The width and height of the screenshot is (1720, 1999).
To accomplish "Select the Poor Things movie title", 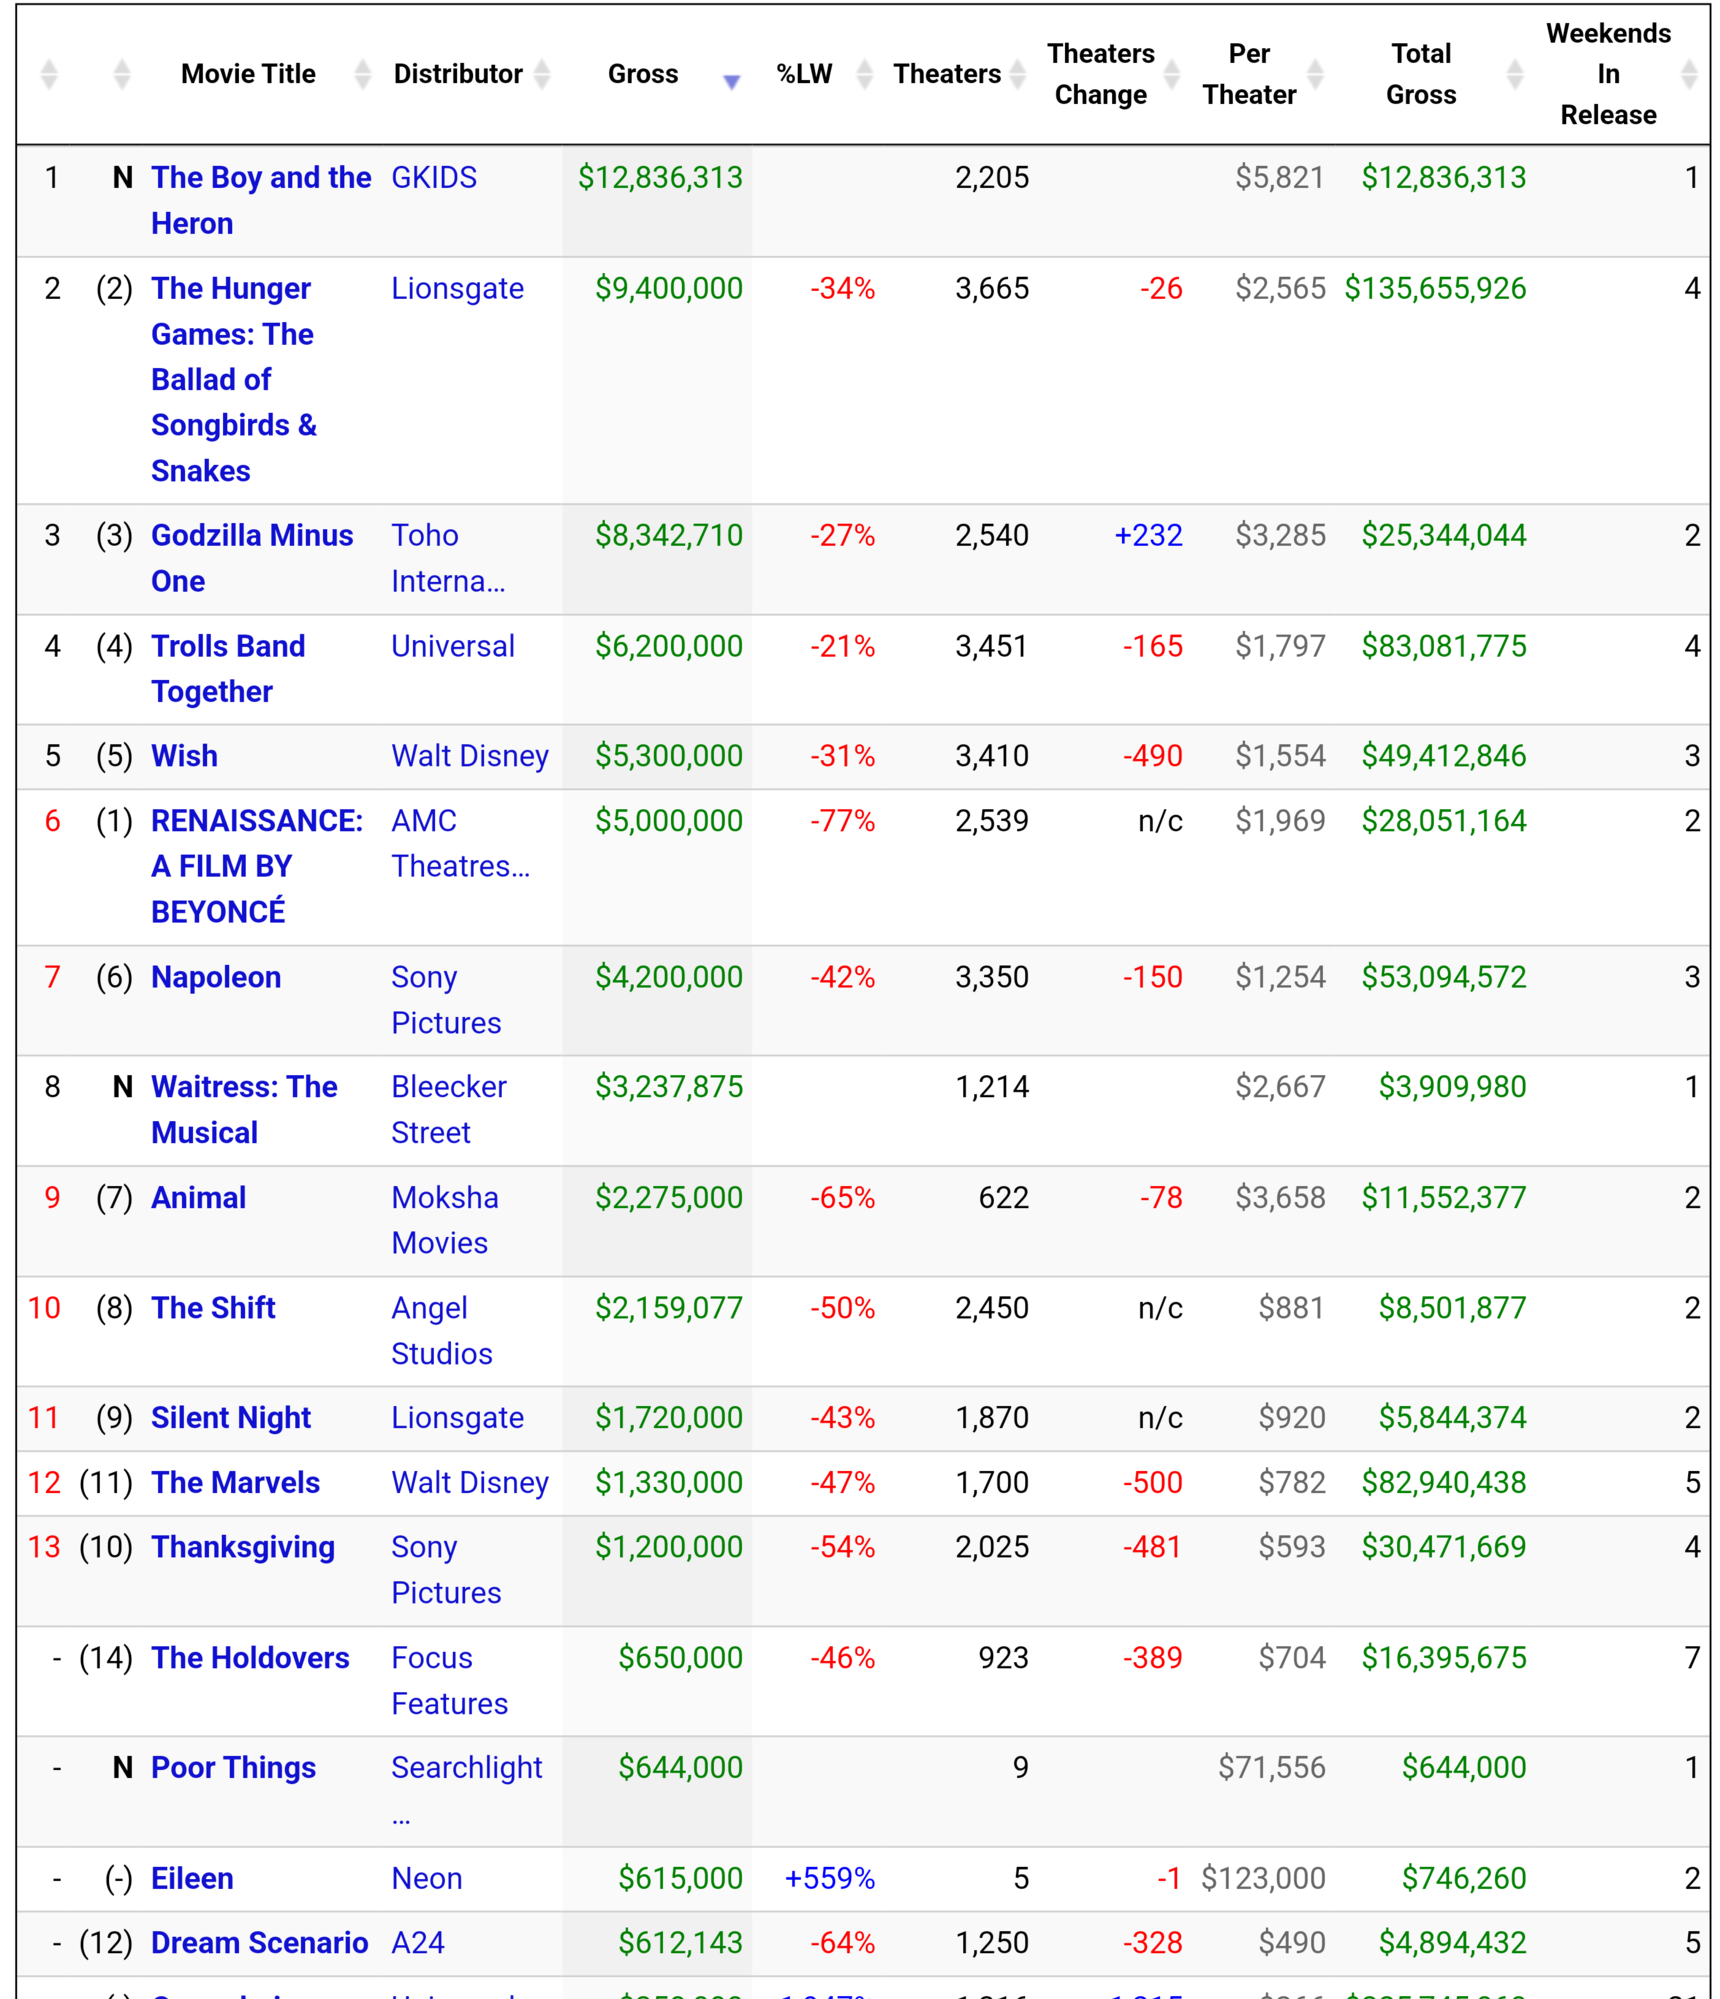I will tap(233, 1767).
